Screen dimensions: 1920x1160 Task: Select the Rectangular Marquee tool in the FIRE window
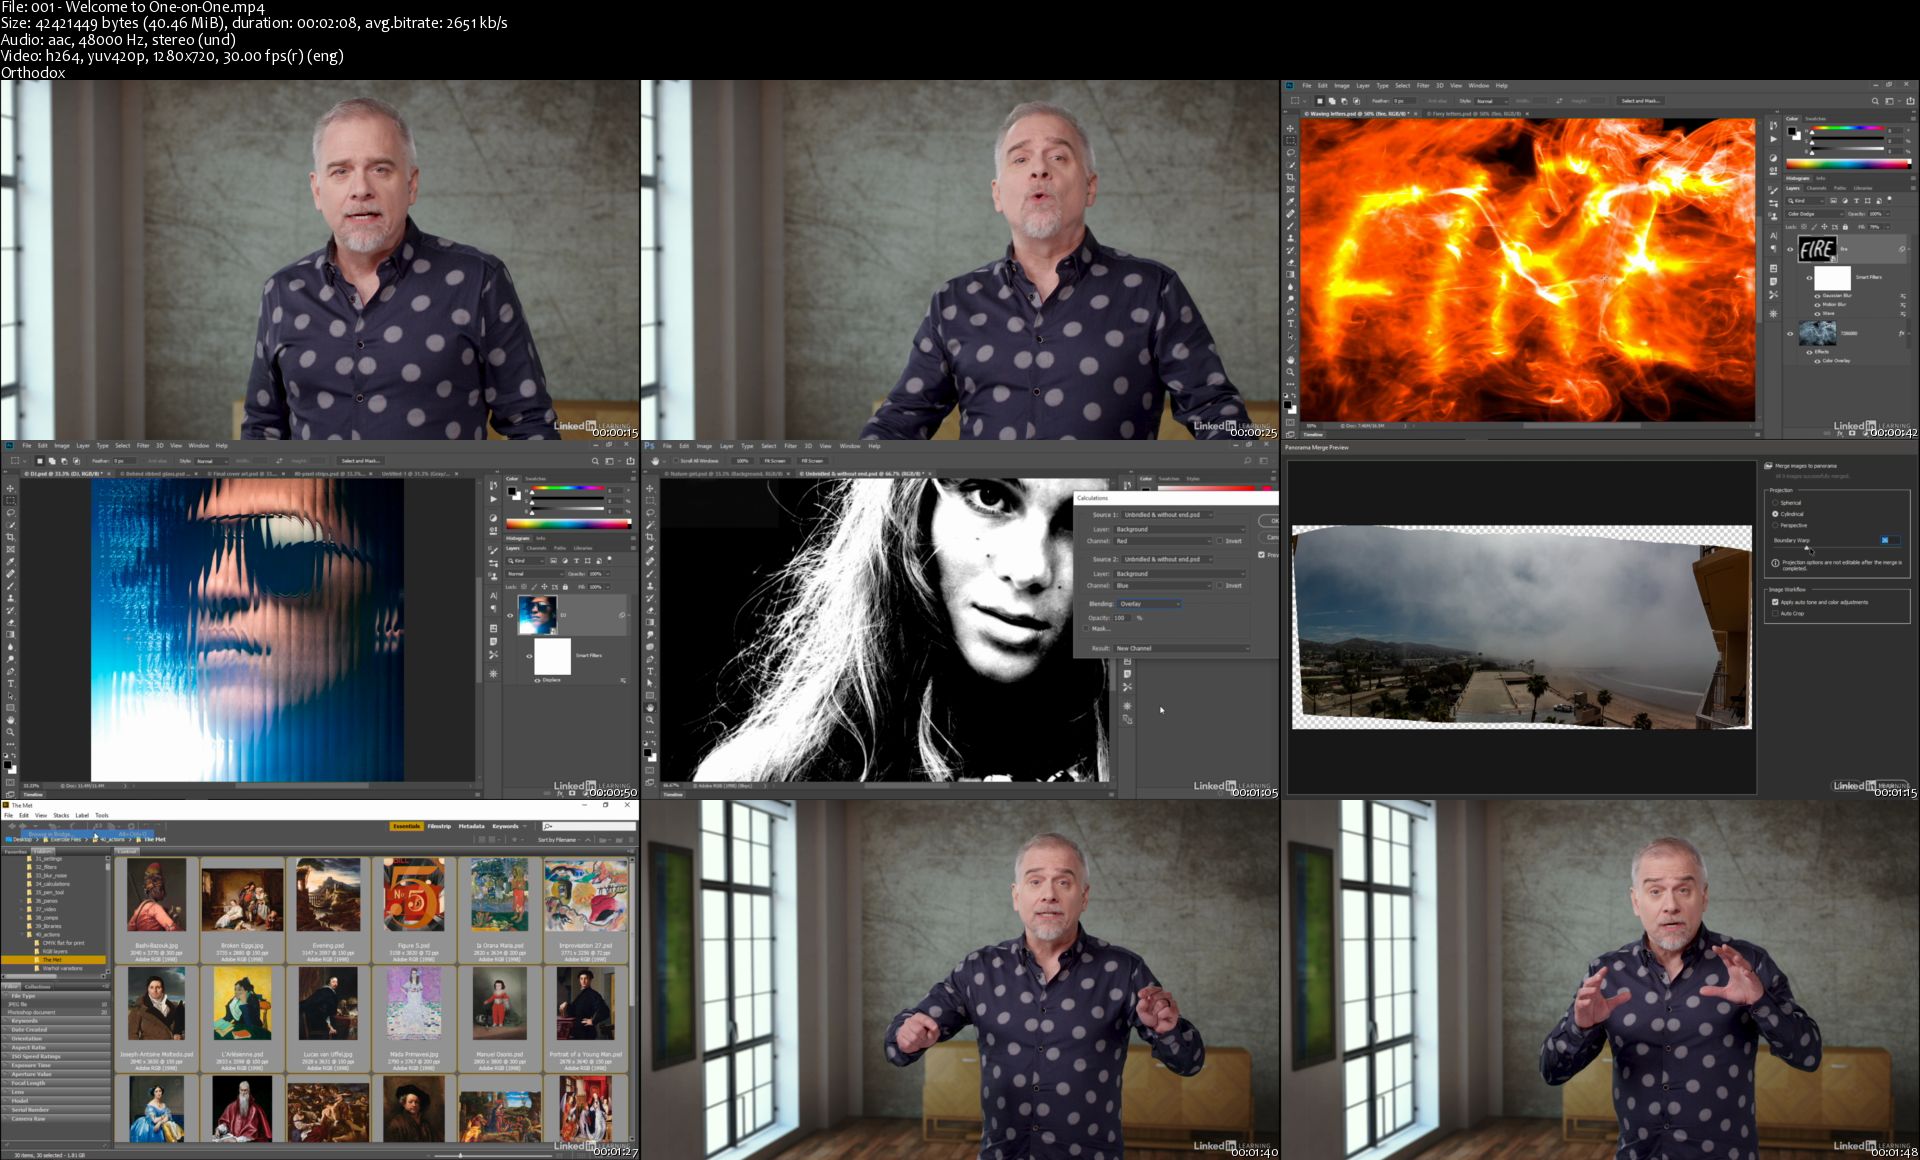coord(1290,140)
